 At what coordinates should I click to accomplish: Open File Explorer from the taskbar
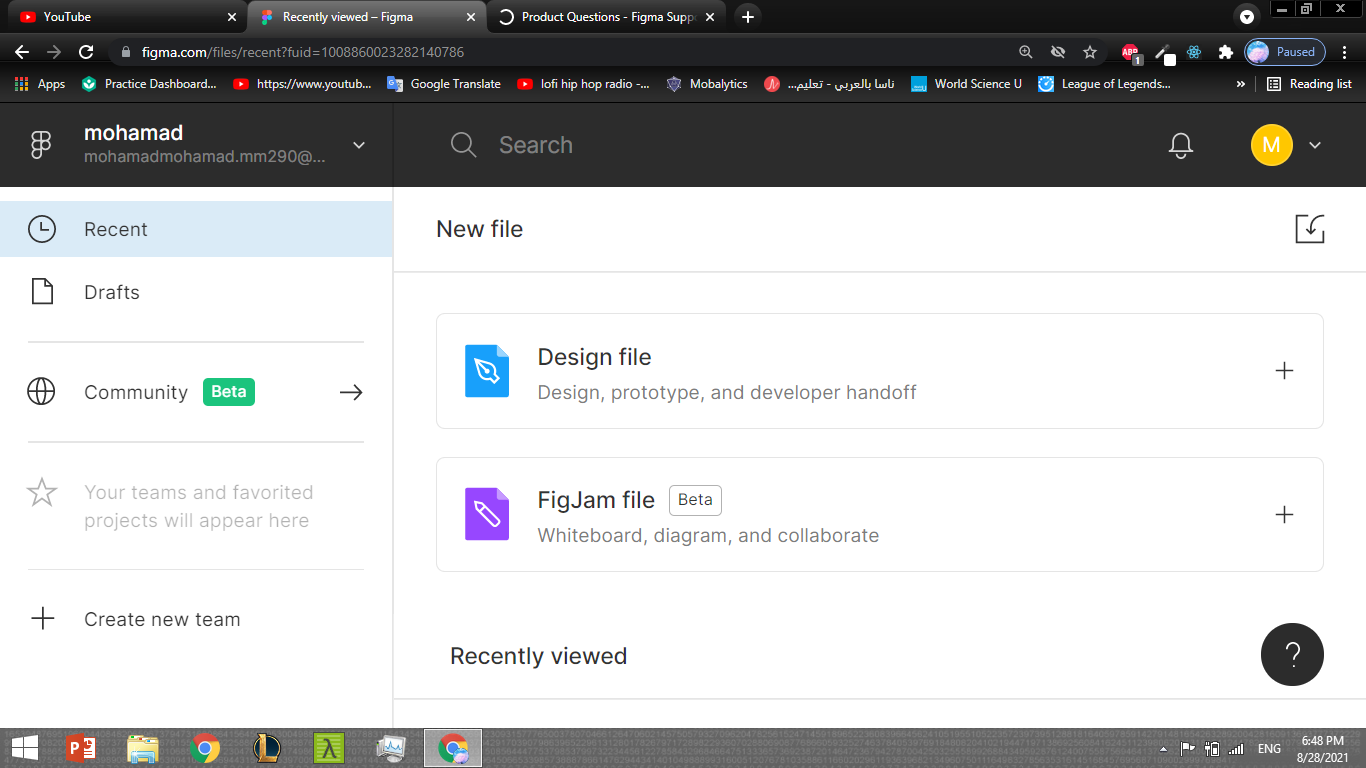[143, 748]
